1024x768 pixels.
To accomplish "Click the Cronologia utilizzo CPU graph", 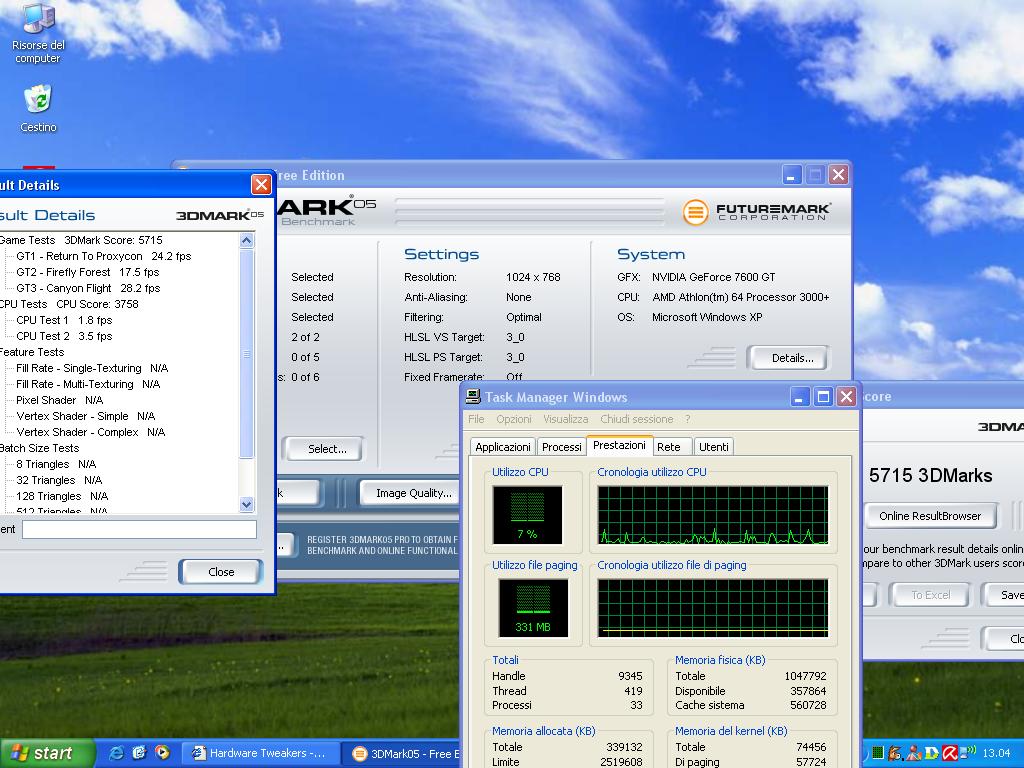I will click(x=712, y=515).
